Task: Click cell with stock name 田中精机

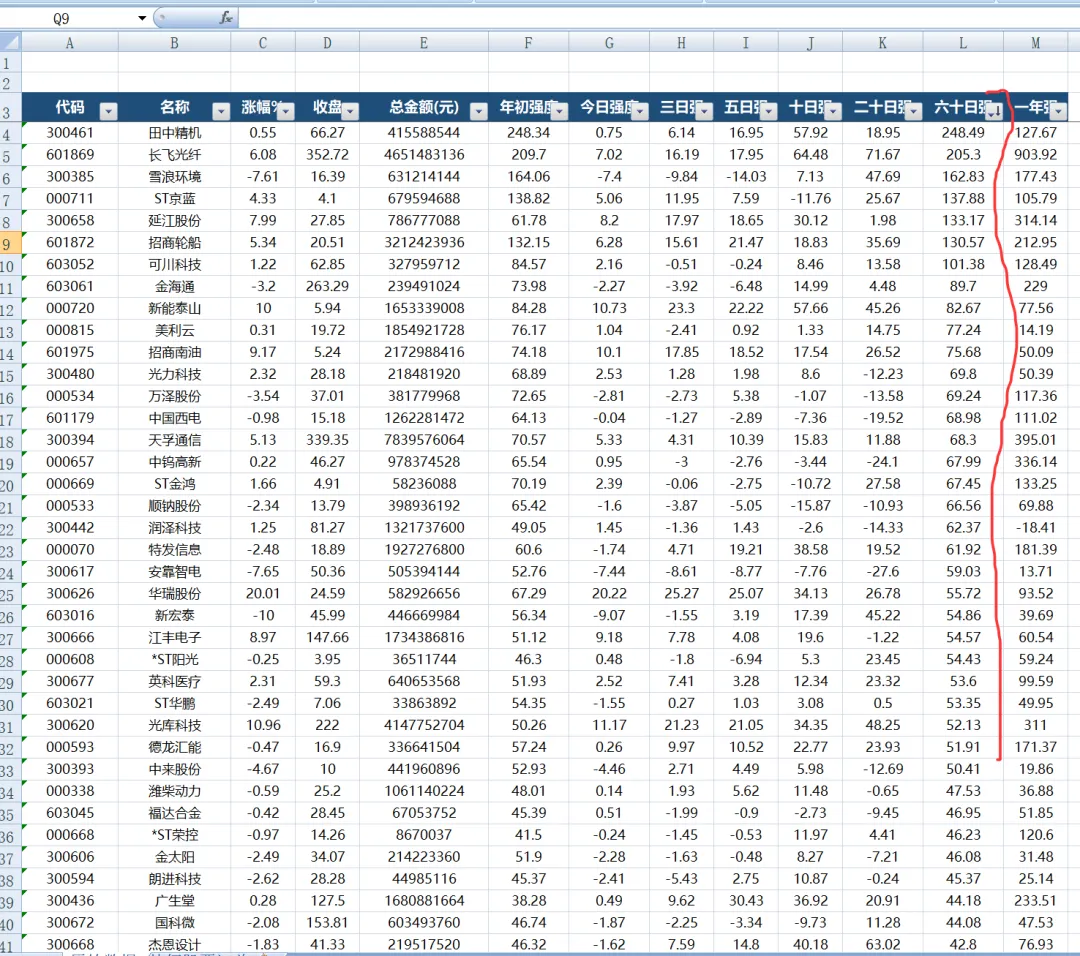Action: coord(174,132)
